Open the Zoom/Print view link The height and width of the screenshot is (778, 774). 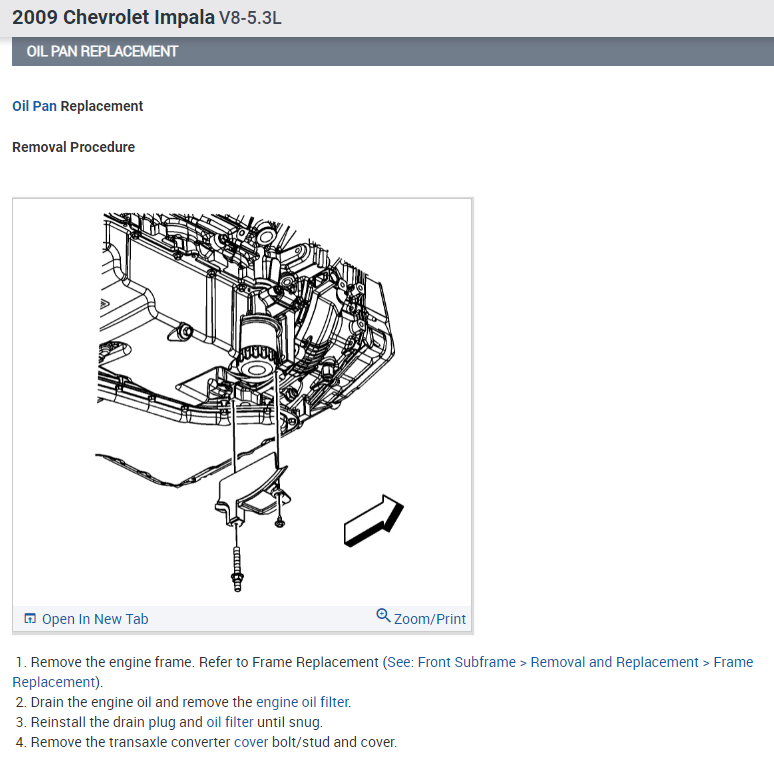point(430,619)
